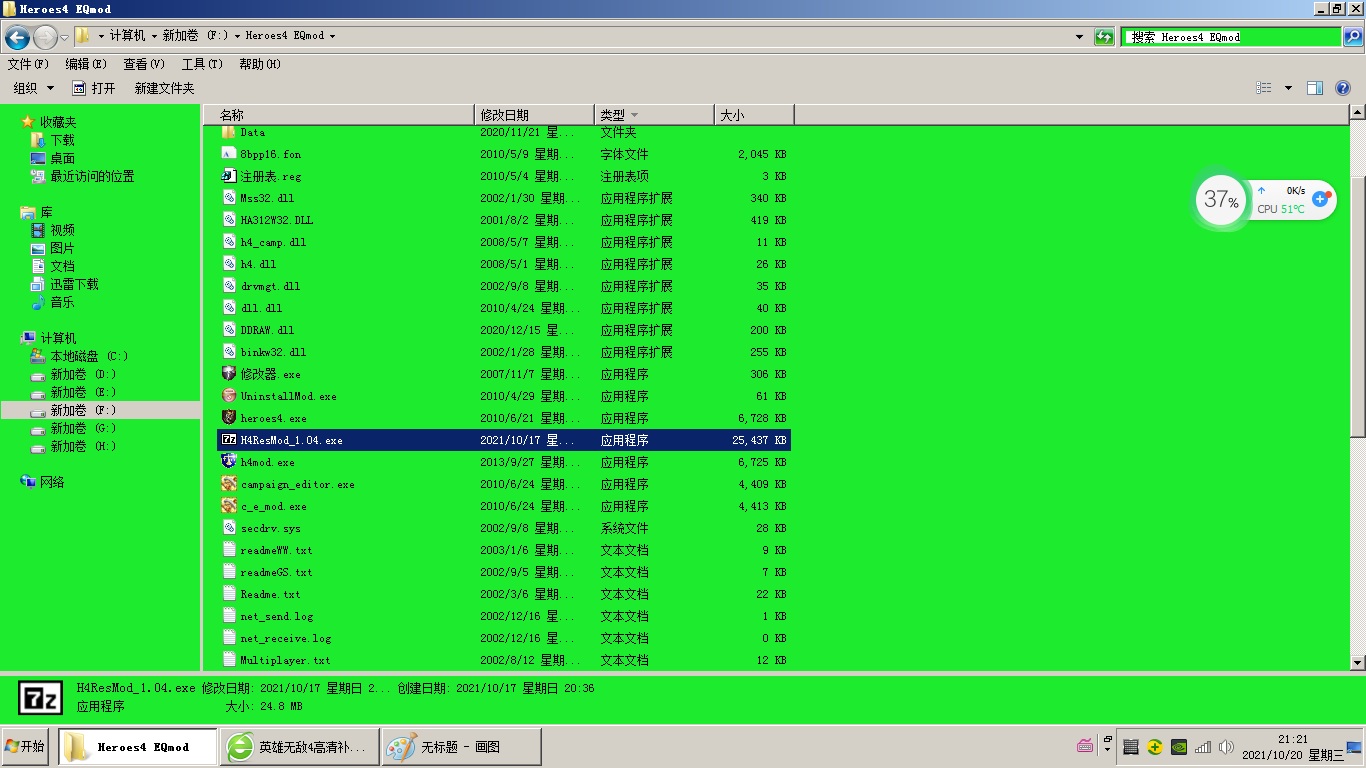The image size is (1366, 768).
Task: Open the 文件(F) menu
Action: (28, 64)
